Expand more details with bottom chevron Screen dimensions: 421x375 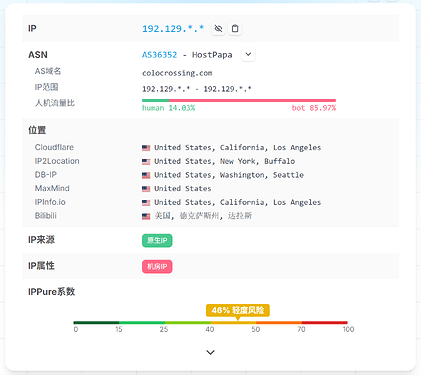(210, 352)
